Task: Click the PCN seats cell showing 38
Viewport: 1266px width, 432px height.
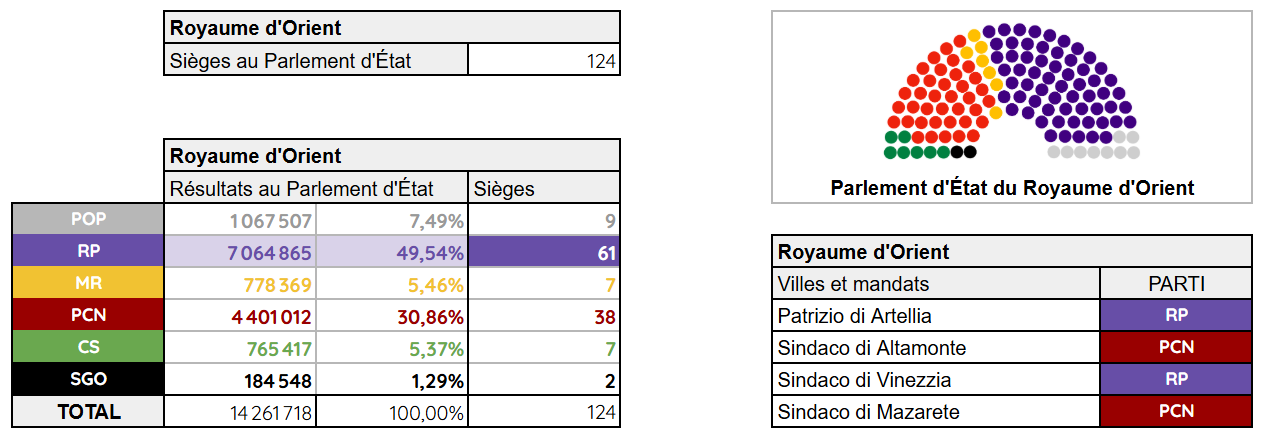Action: tap(543, 316)
